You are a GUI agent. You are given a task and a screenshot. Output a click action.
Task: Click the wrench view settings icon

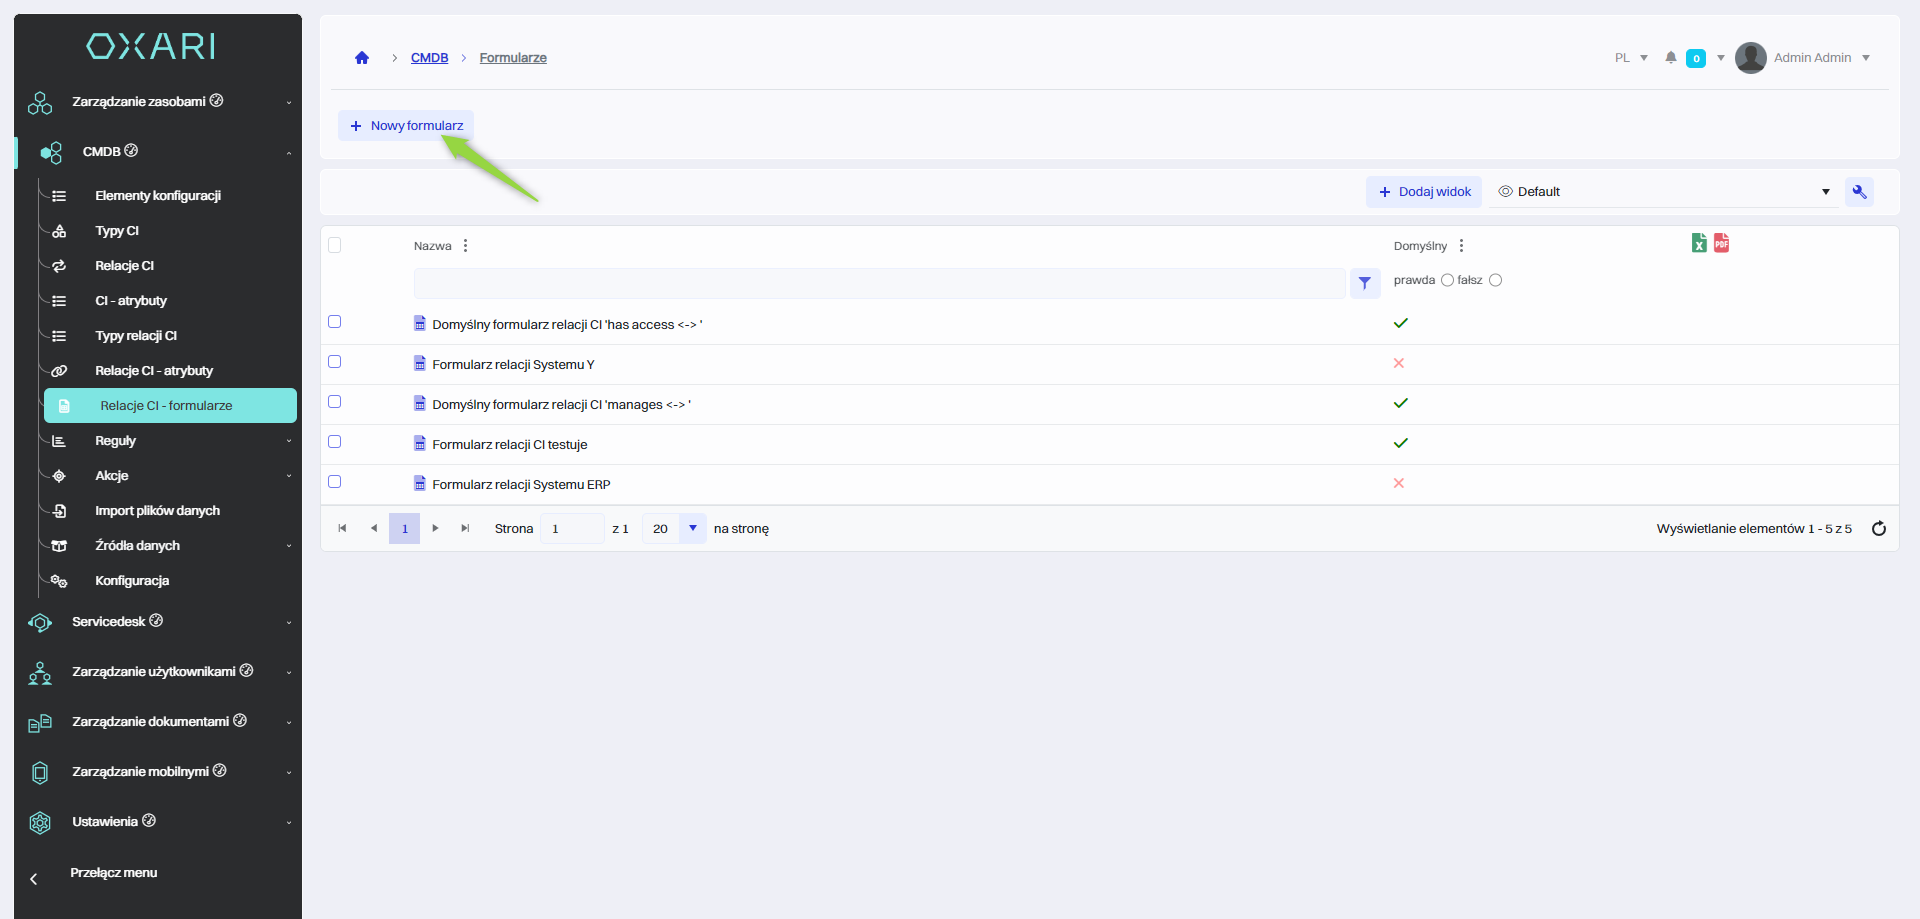(1859, 192)
